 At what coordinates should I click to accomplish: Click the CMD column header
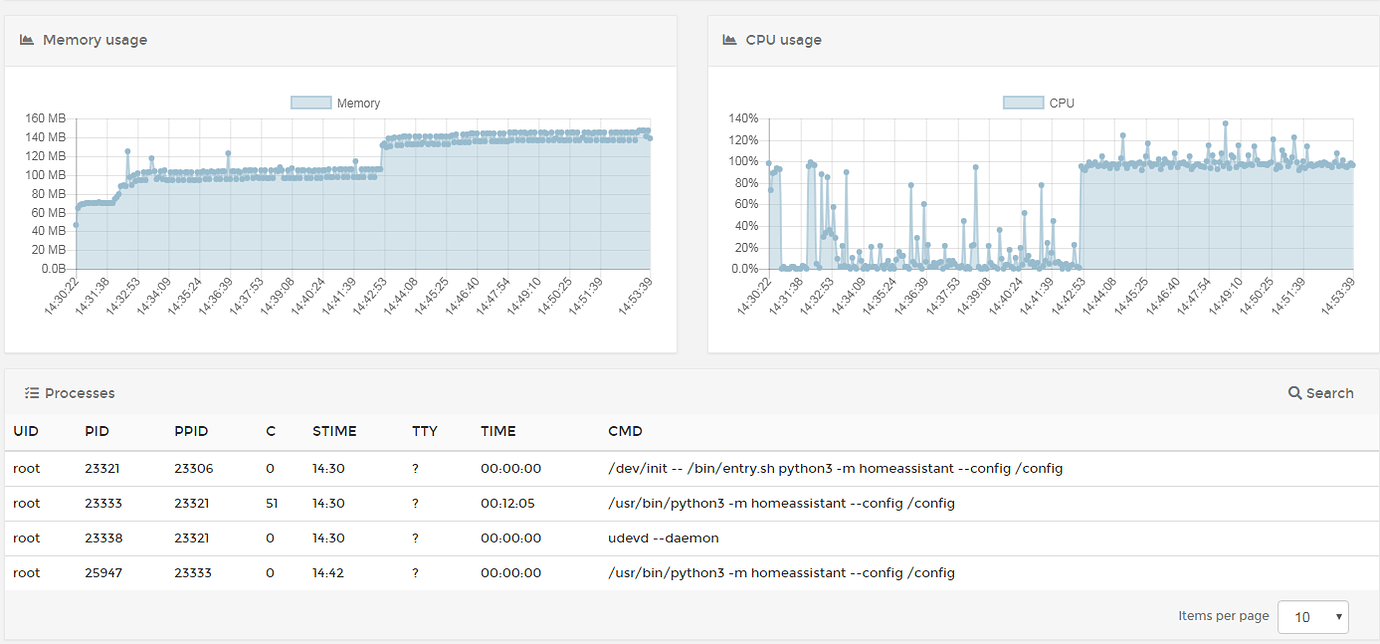(x=625, y=431)
